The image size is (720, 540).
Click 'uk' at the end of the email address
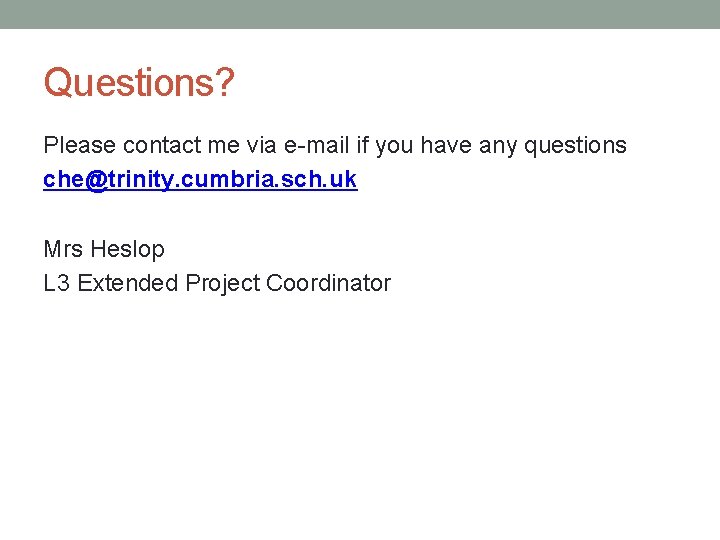pos(344,180)
